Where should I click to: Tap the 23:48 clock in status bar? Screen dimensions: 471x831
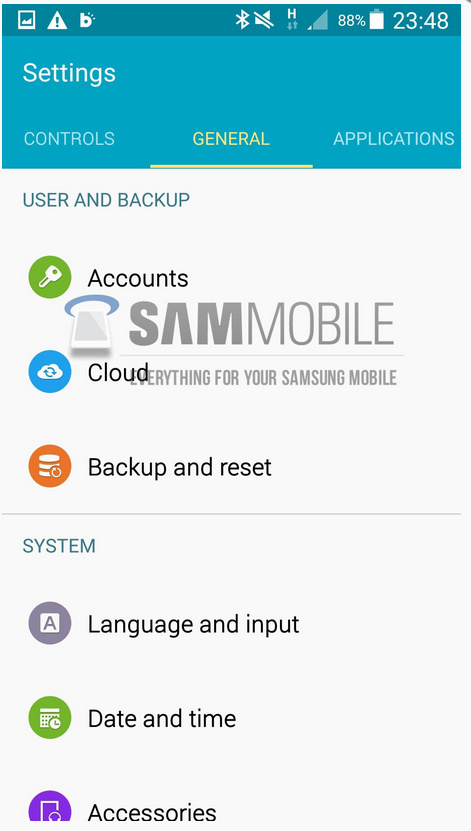(x=421, y=21)
